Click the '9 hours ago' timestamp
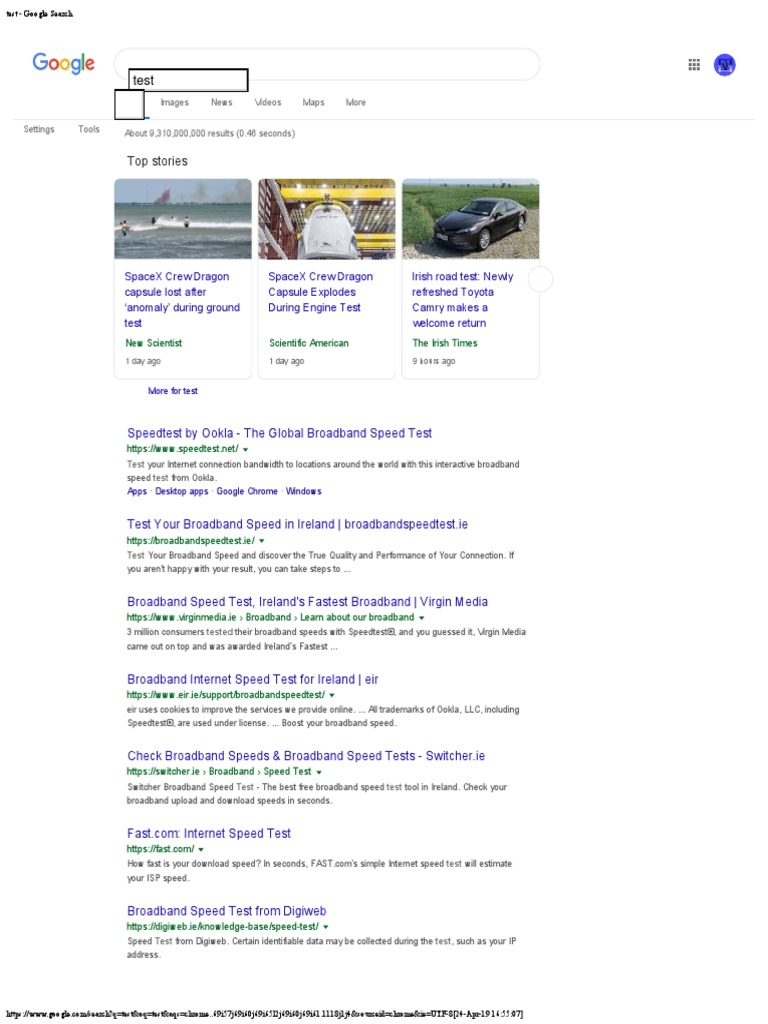The image size is (768, 1024). [434, 361]
